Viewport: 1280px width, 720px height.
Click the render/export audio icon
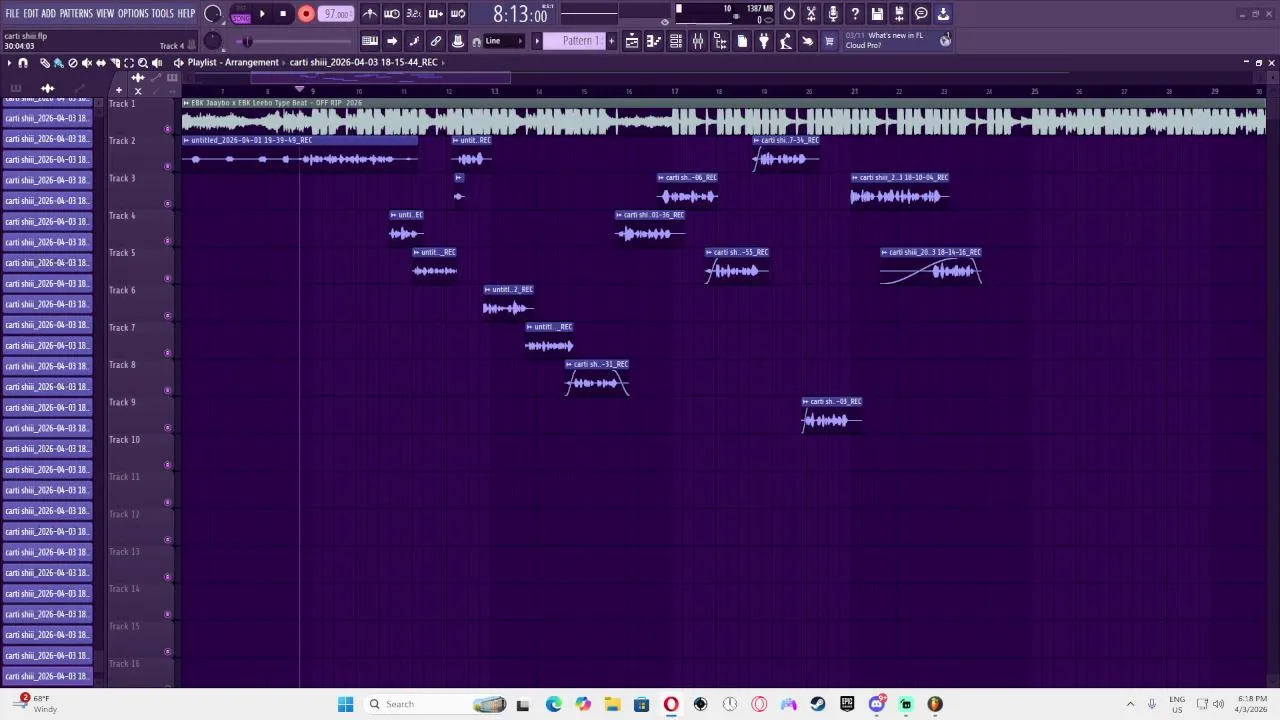pyautogui.click(x=899, y=14)
